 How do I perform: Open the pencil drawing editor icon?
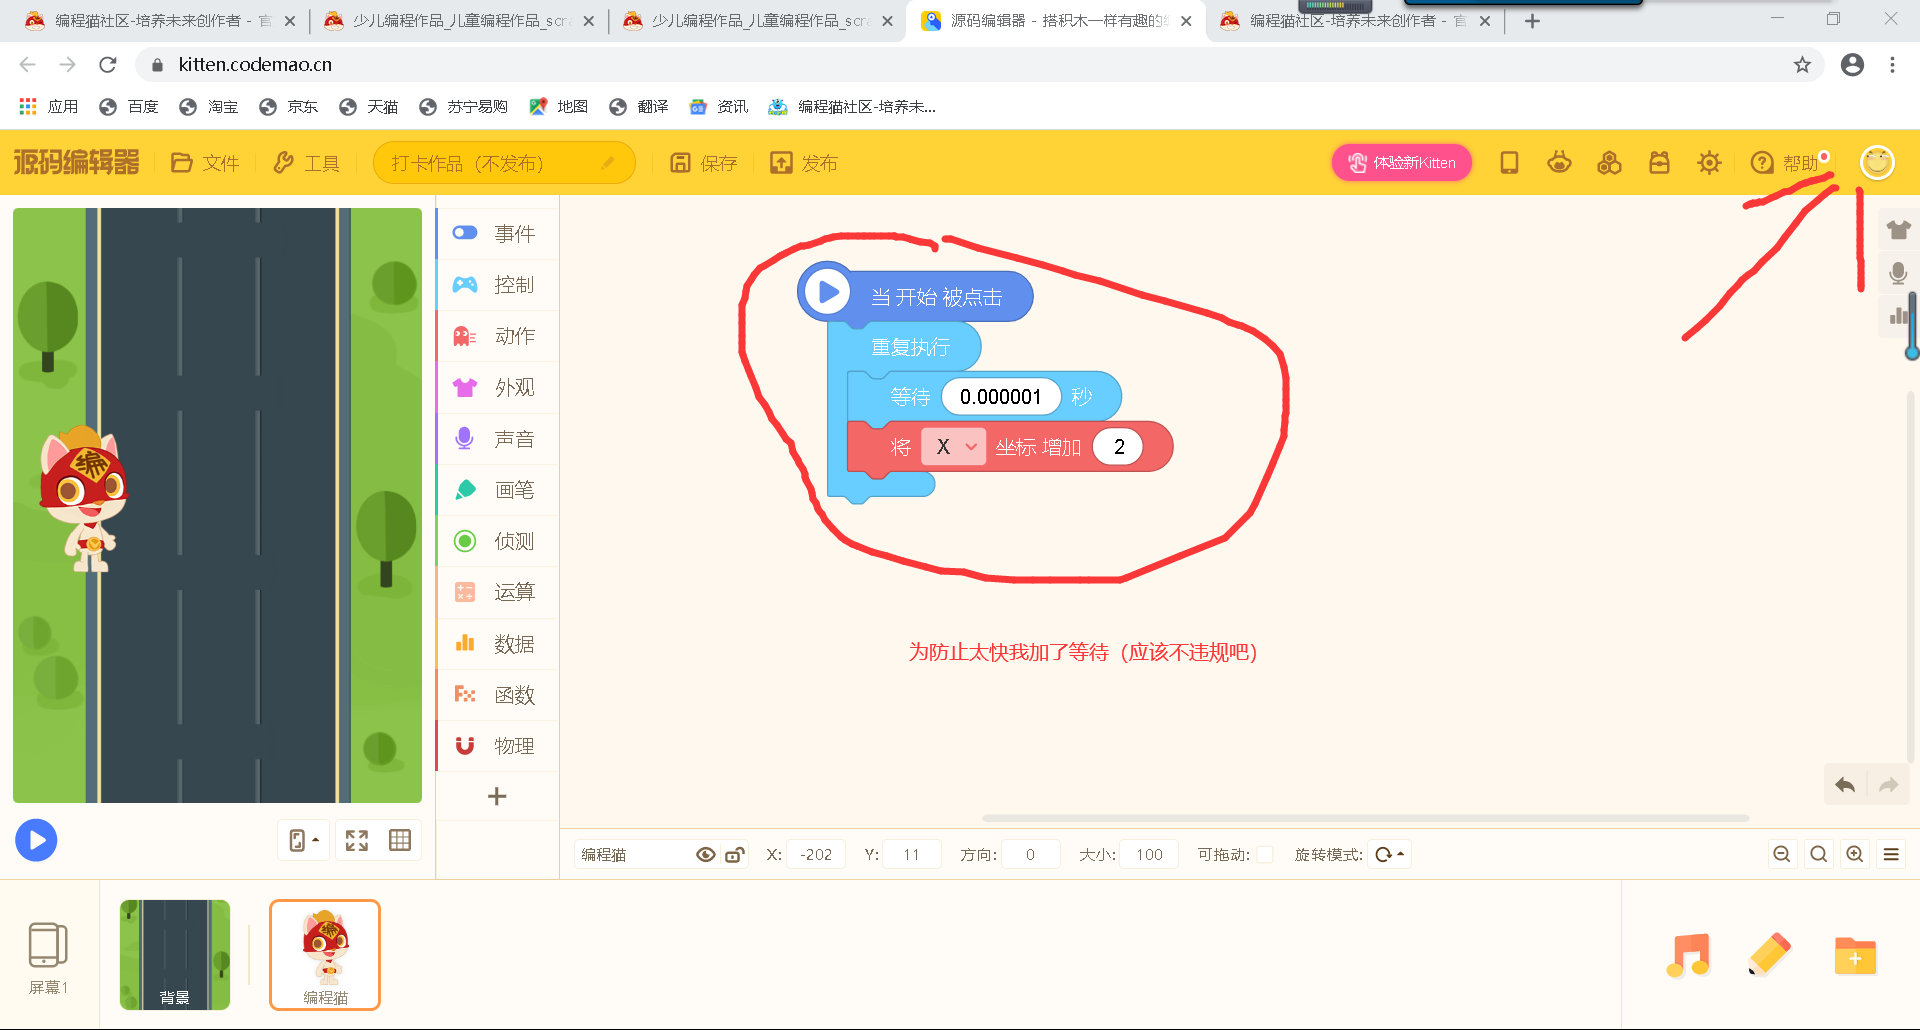[1769, 955]
